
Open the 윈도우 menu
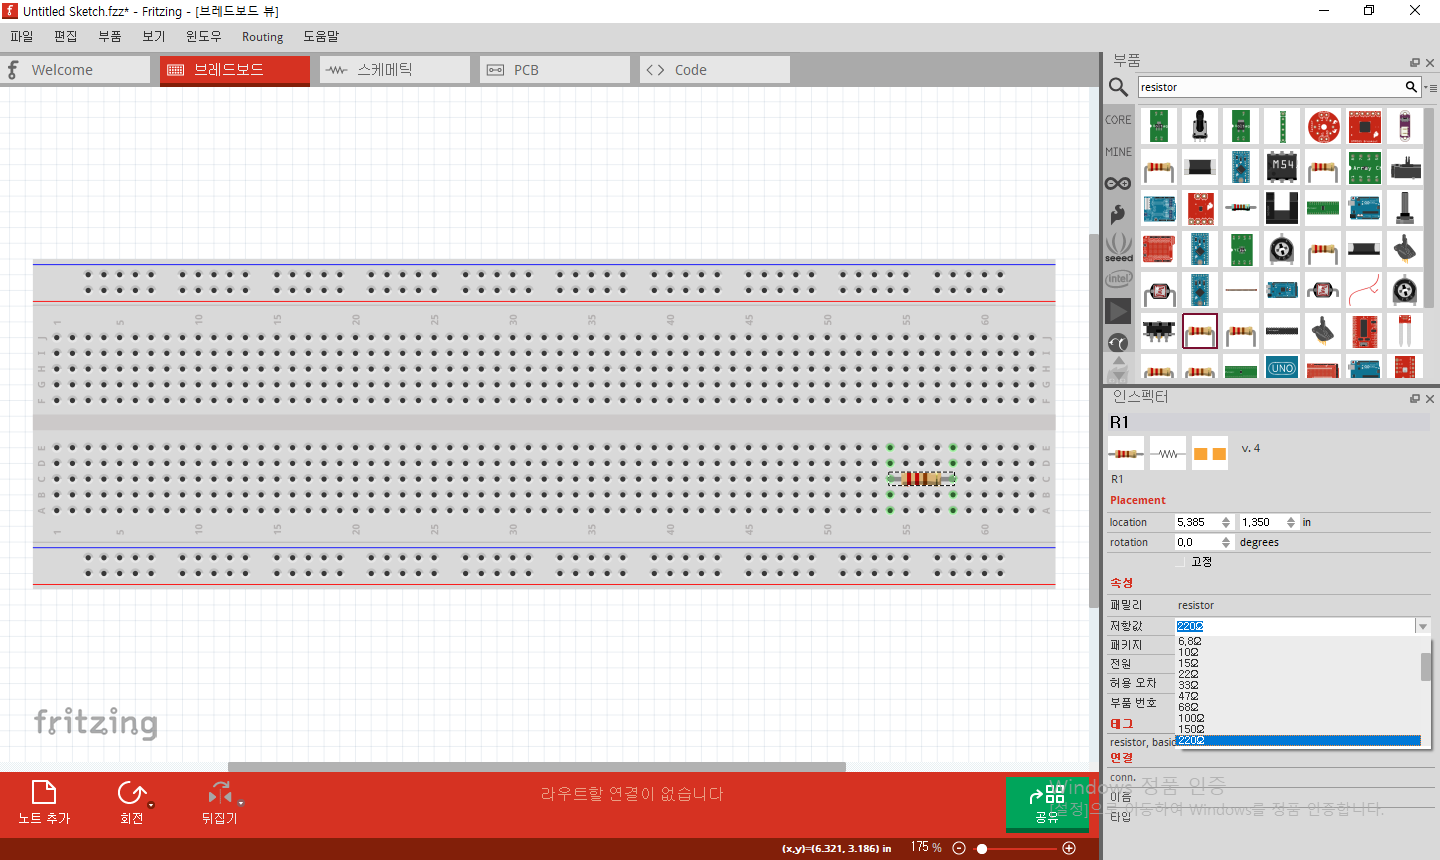(x=204, y=36)
